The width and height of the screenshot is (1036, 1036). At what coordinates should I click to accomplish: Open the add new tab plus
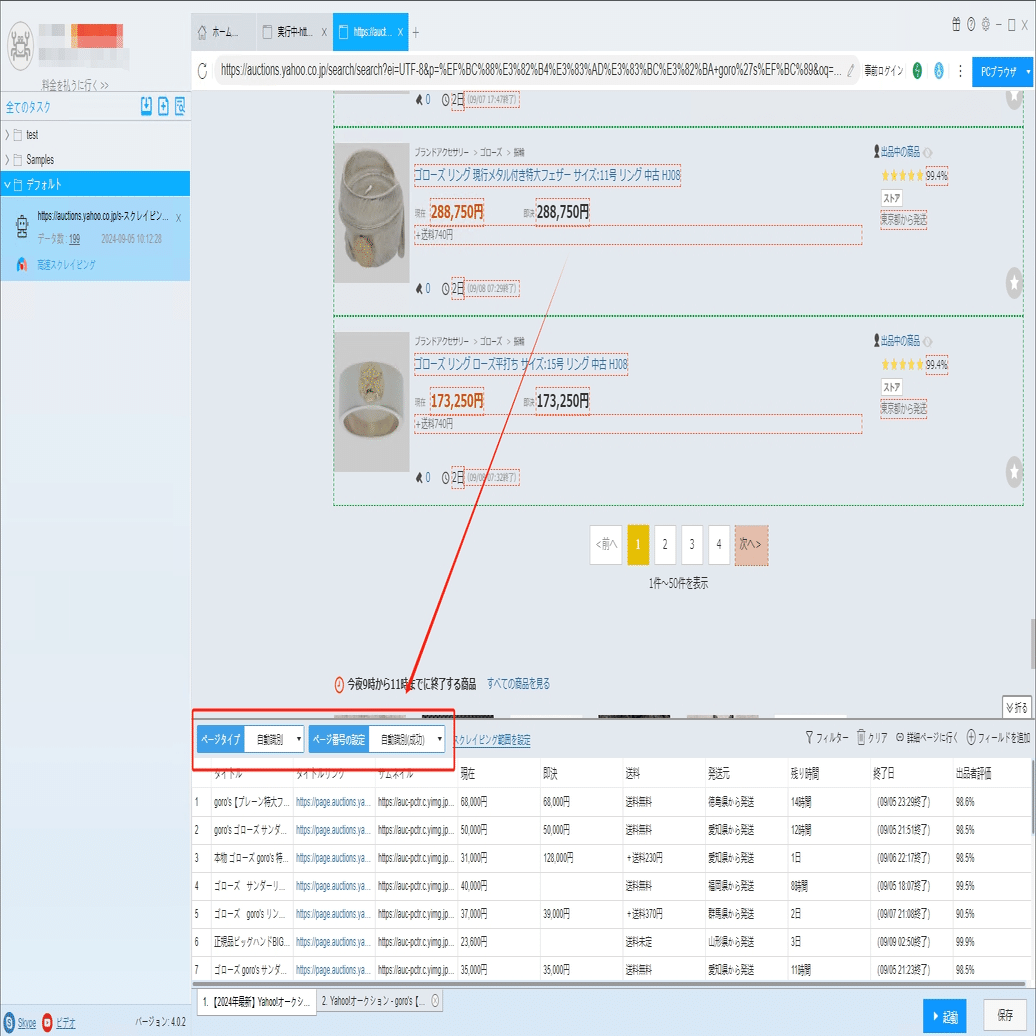click(x=416, y=32)
